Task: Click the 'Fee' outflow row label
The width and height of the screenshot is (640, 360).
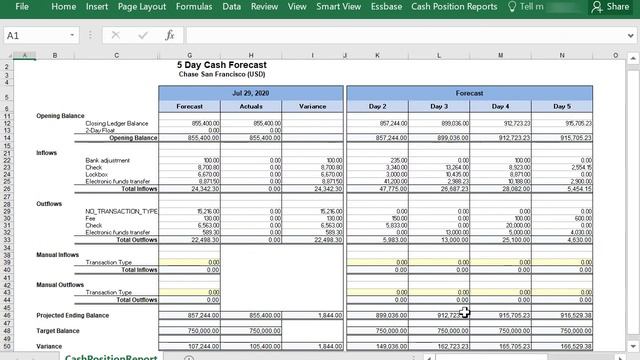Action: (x=90, y=218)
